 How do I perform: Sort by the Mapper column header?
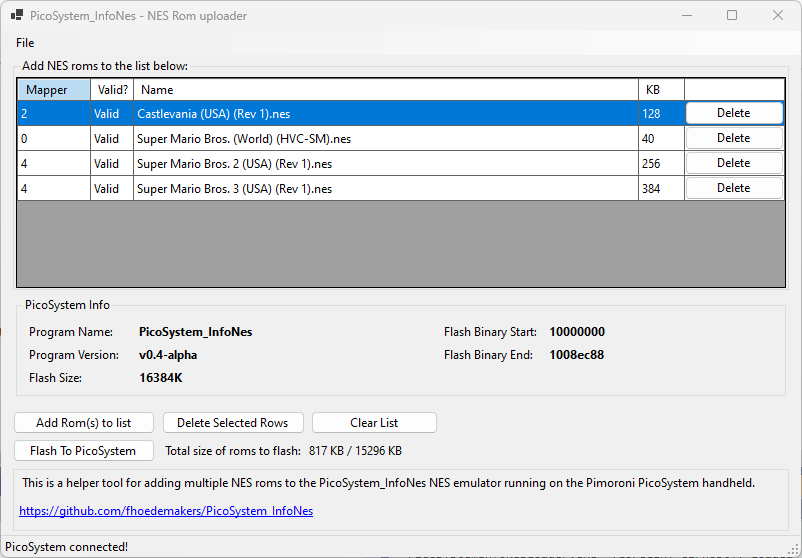click(54, 90)
